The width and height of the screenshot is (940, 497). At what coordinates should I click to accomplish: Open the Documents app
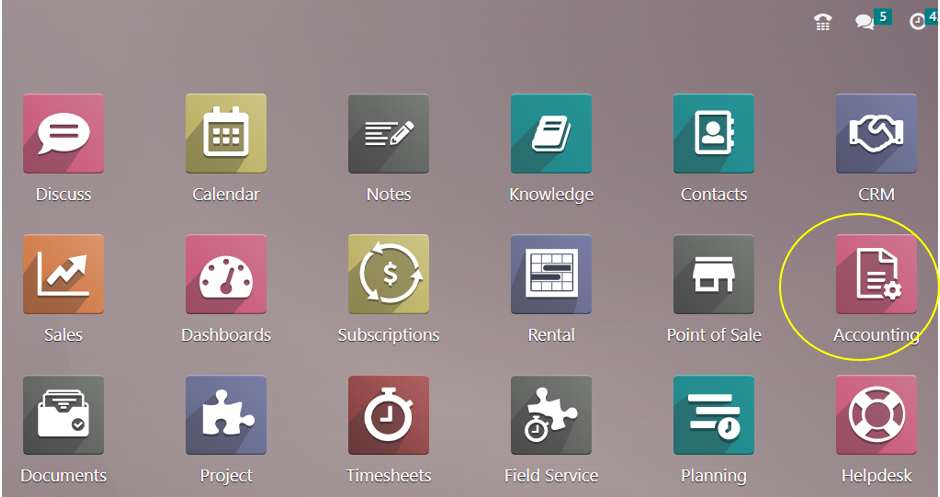coord(63,416)
